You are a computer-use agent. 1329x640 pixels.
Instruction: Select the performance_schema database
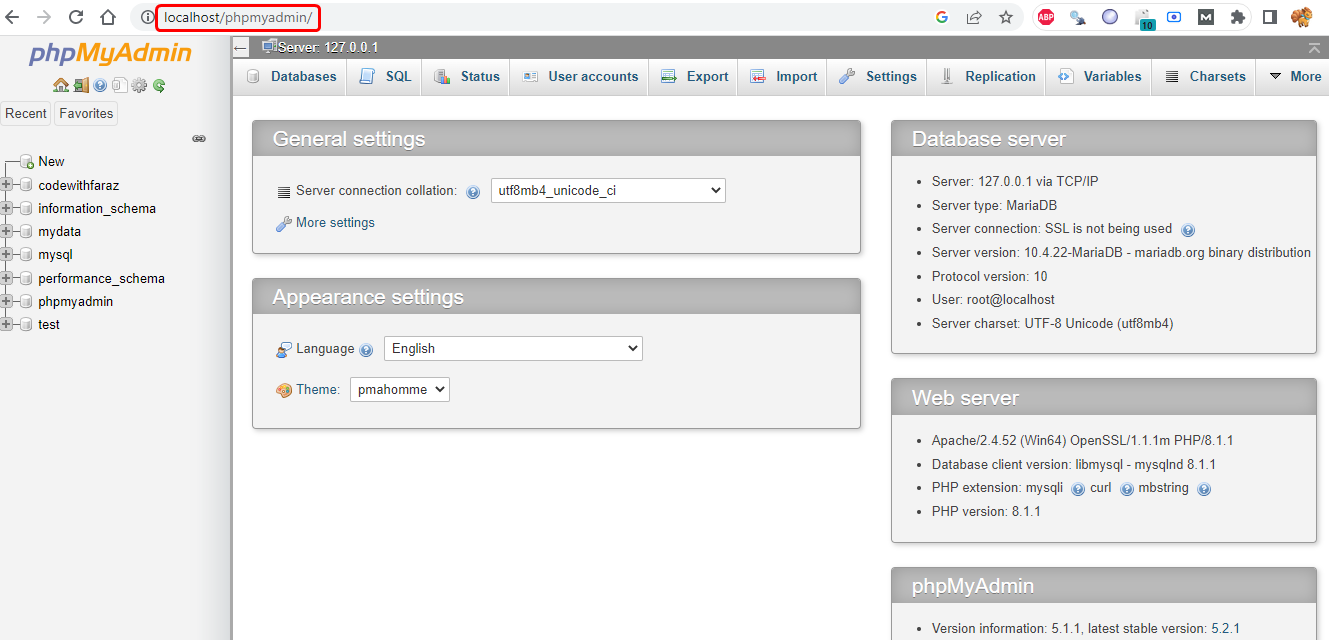pos(101,278)
